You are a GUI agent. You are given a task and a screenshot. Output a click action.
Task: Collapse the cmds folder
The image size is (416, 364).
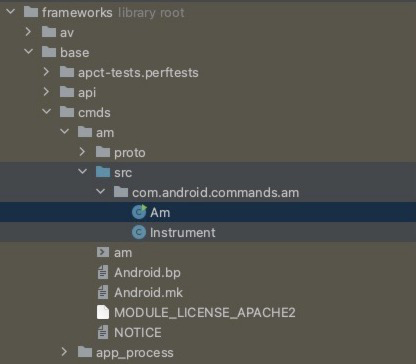47,112
